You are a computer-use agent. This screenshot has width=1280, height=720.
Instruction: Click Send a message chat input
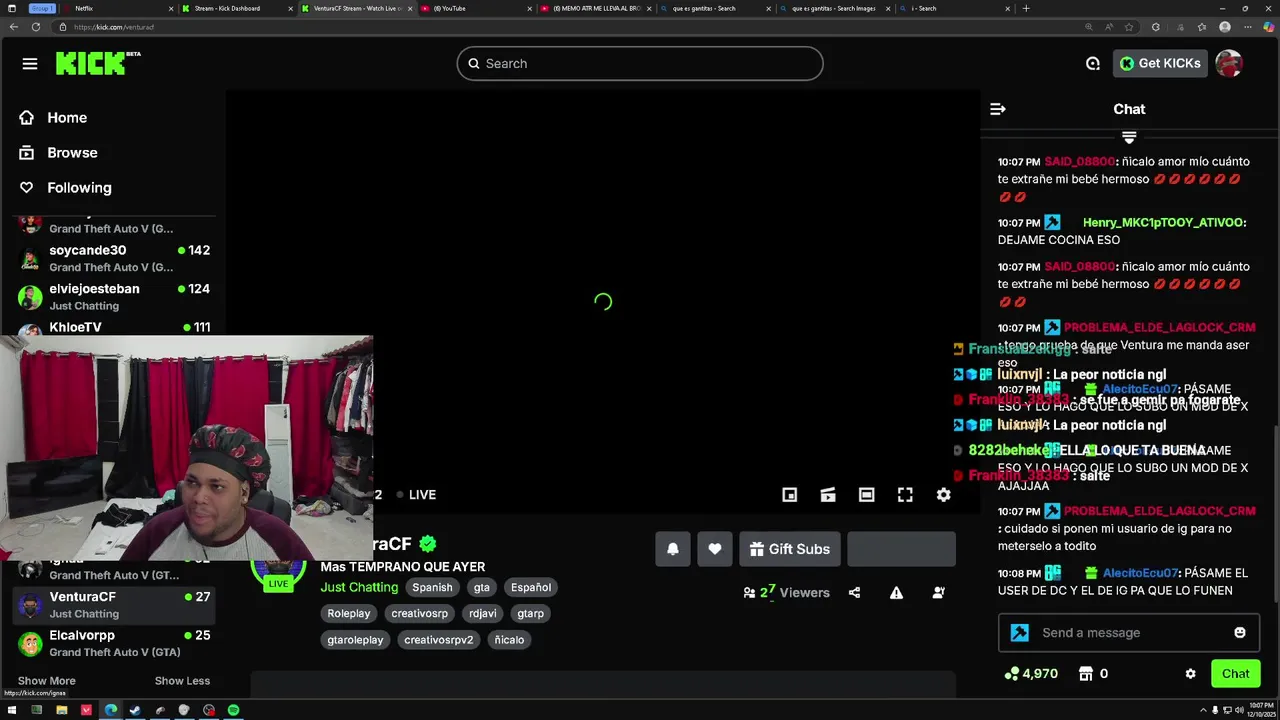(x=1128, y=632)
